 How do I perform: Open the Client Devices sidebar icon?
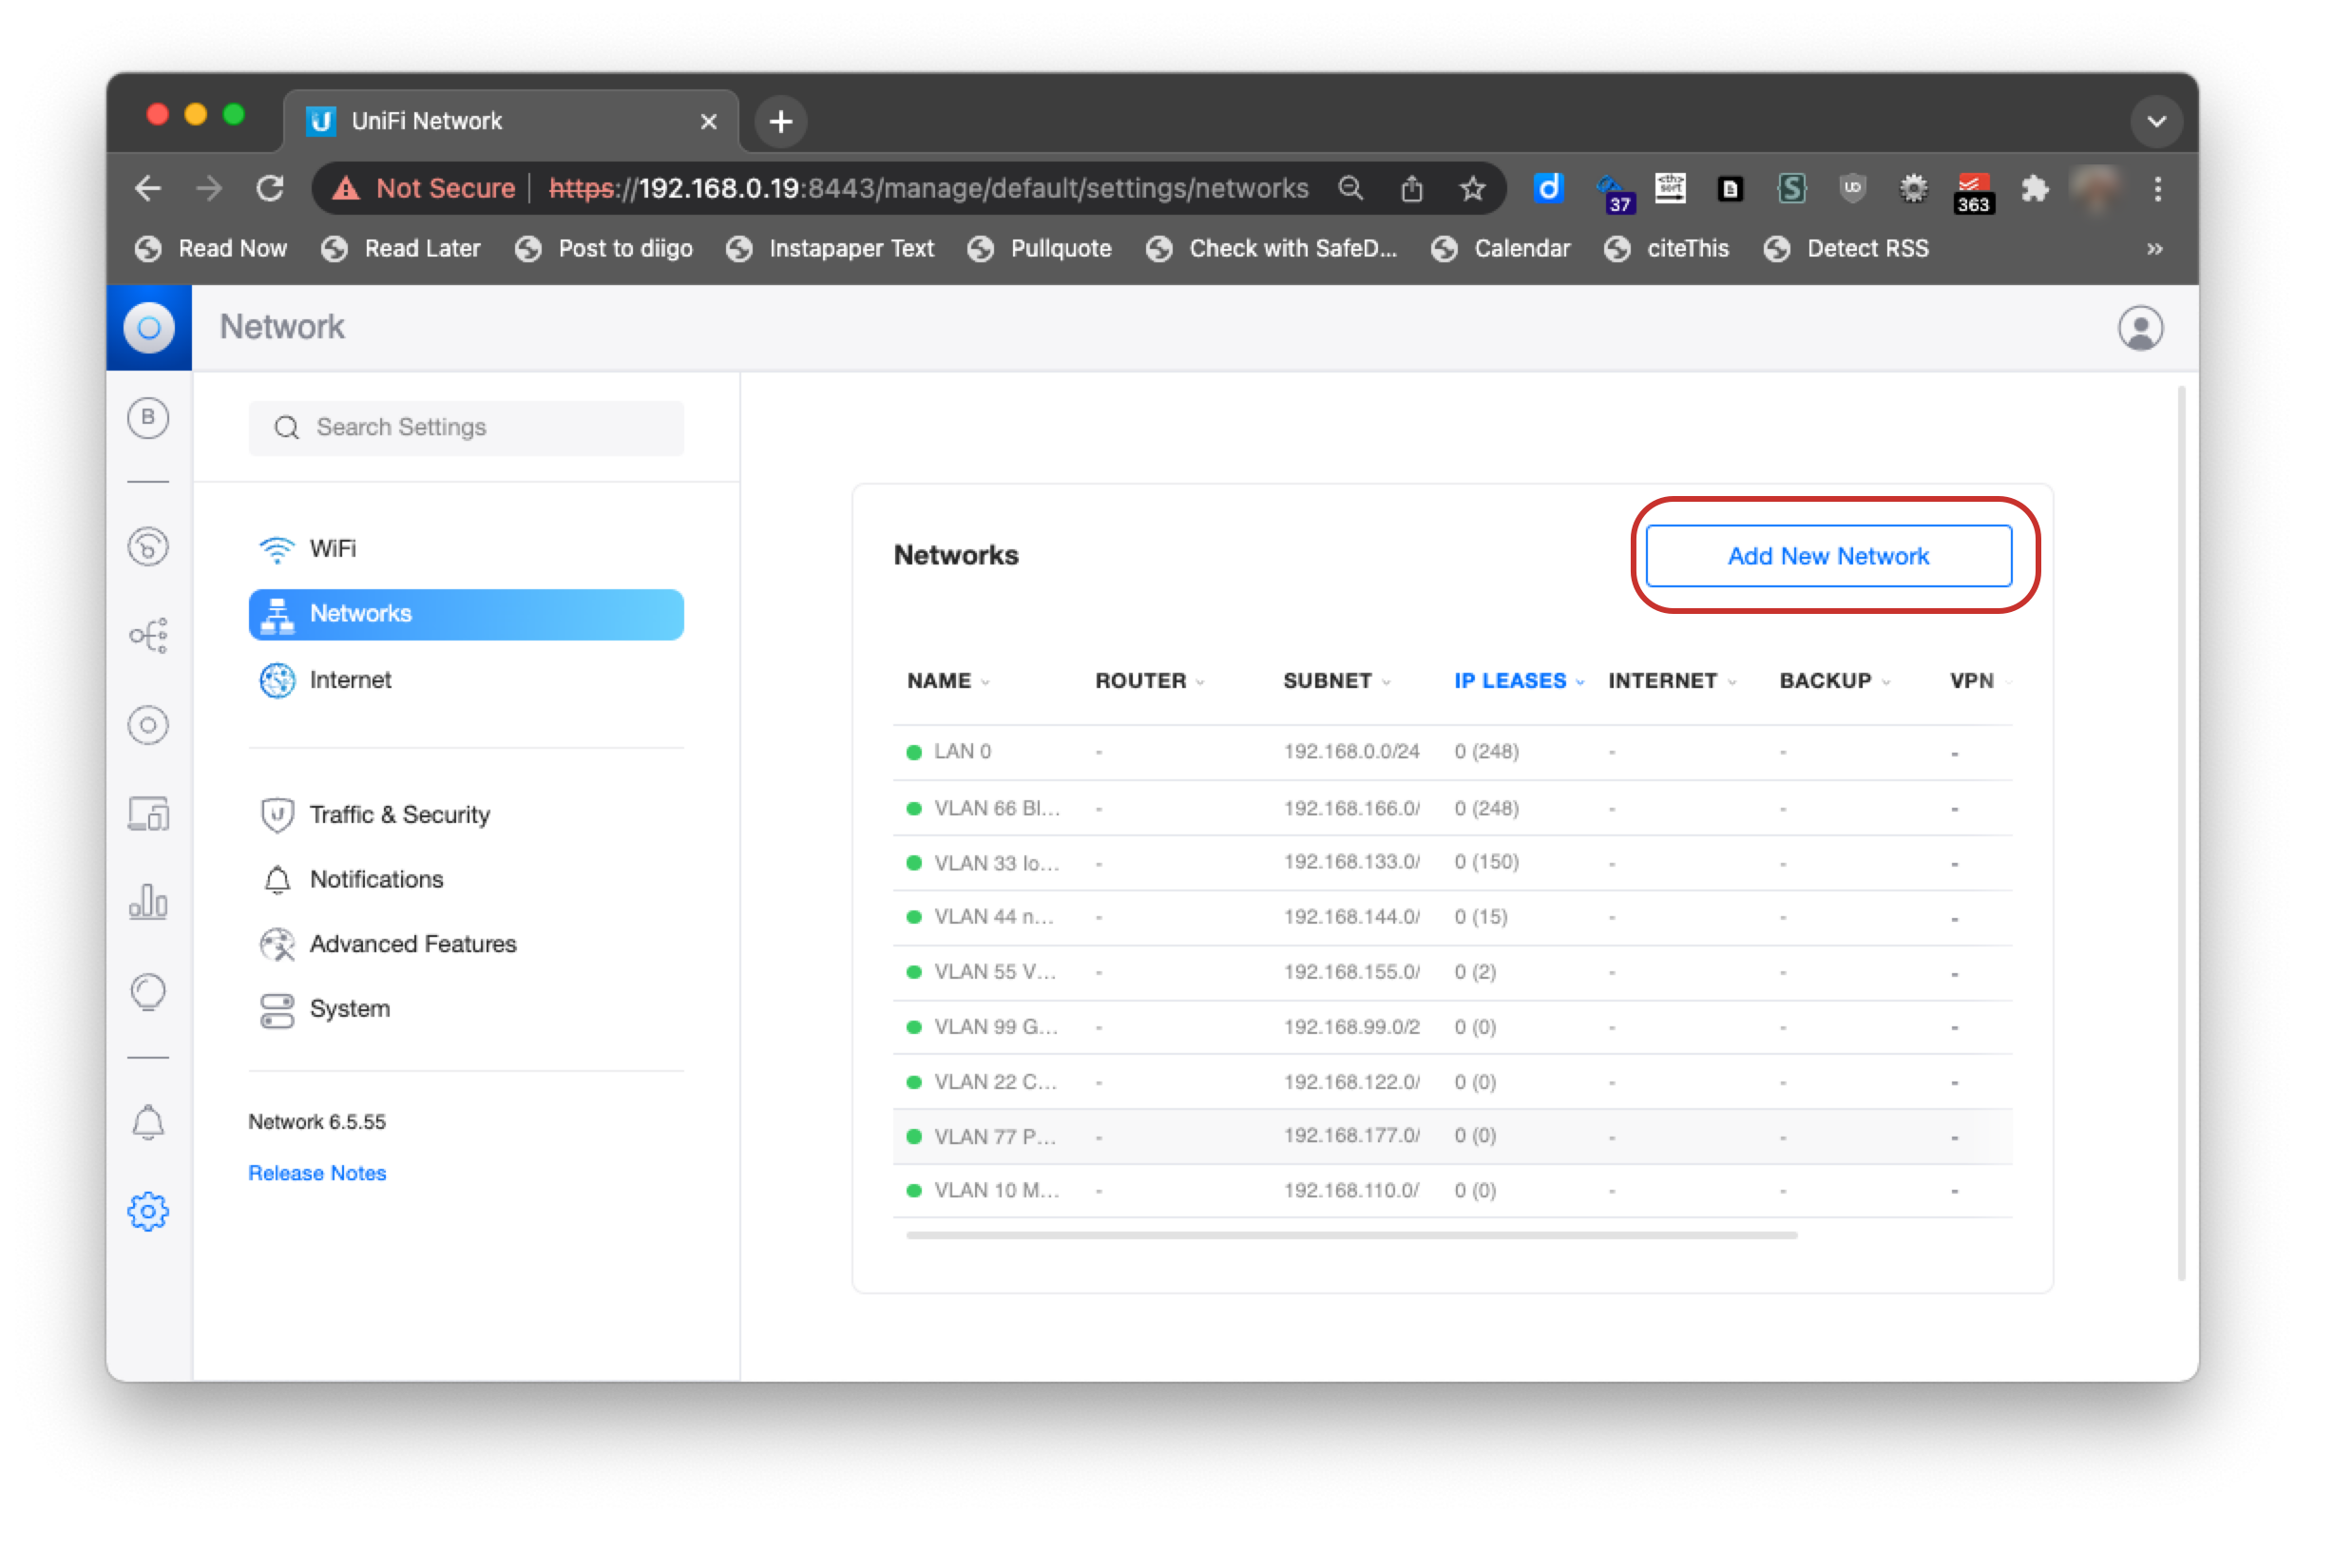148,814
